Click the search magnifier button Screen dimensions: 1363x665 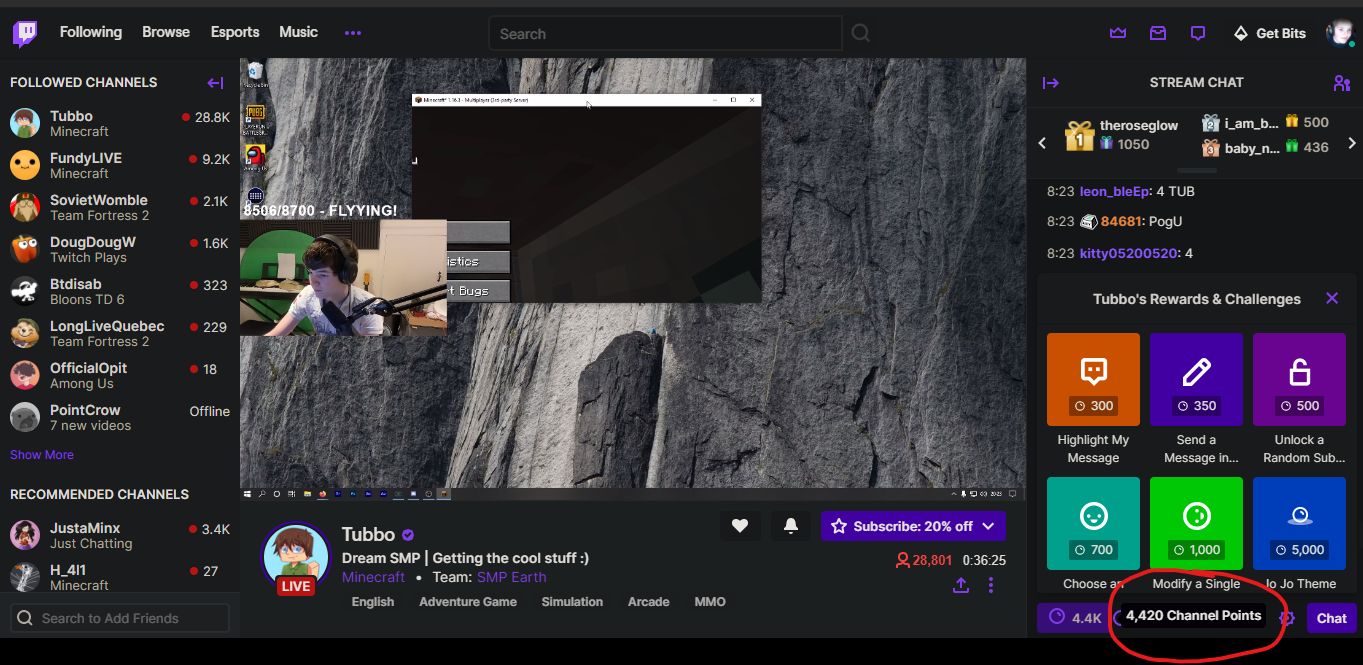(860, 33)
